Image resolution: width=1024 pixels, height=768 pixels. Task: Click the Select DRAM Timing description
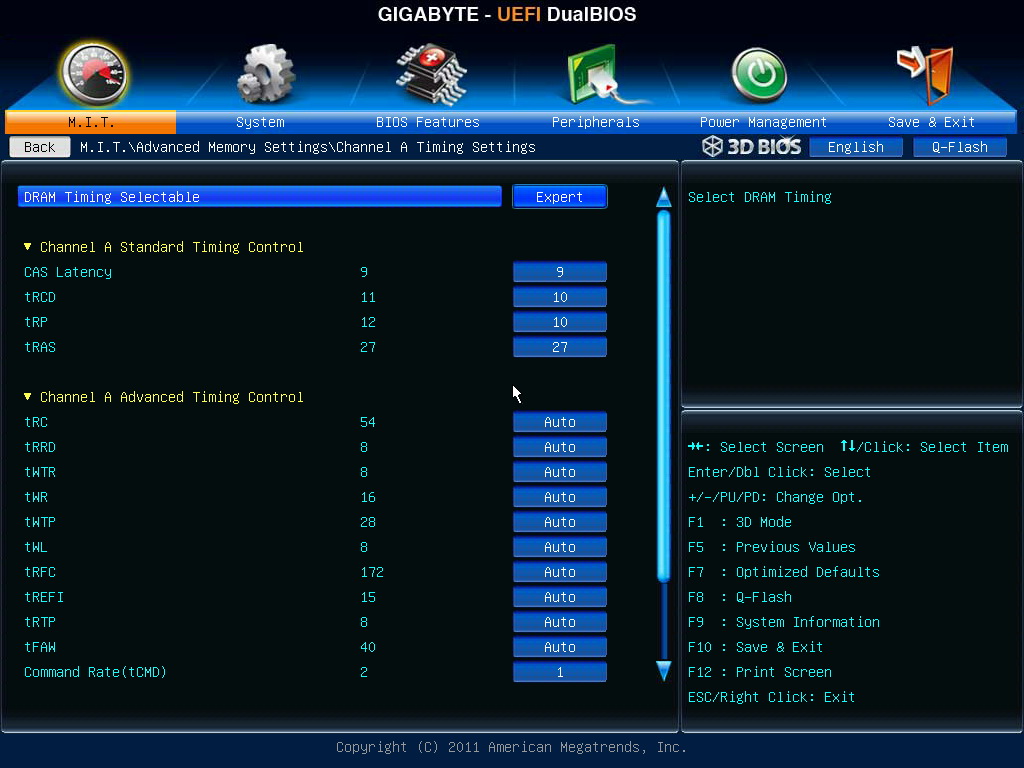point(760,197)
